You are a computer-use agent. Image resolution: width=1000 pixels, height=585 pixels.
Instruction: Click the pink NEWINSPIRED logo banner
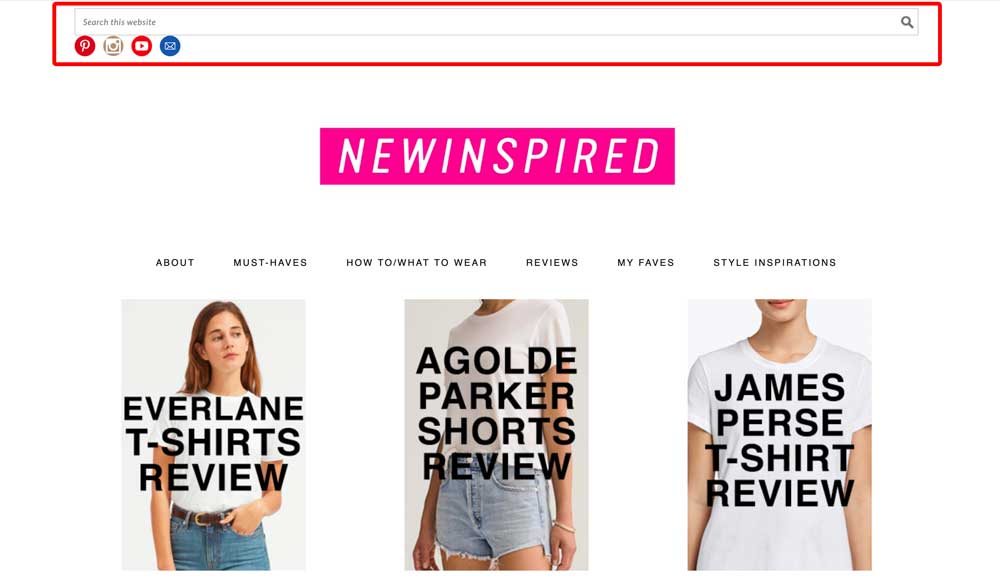[497, 156]
